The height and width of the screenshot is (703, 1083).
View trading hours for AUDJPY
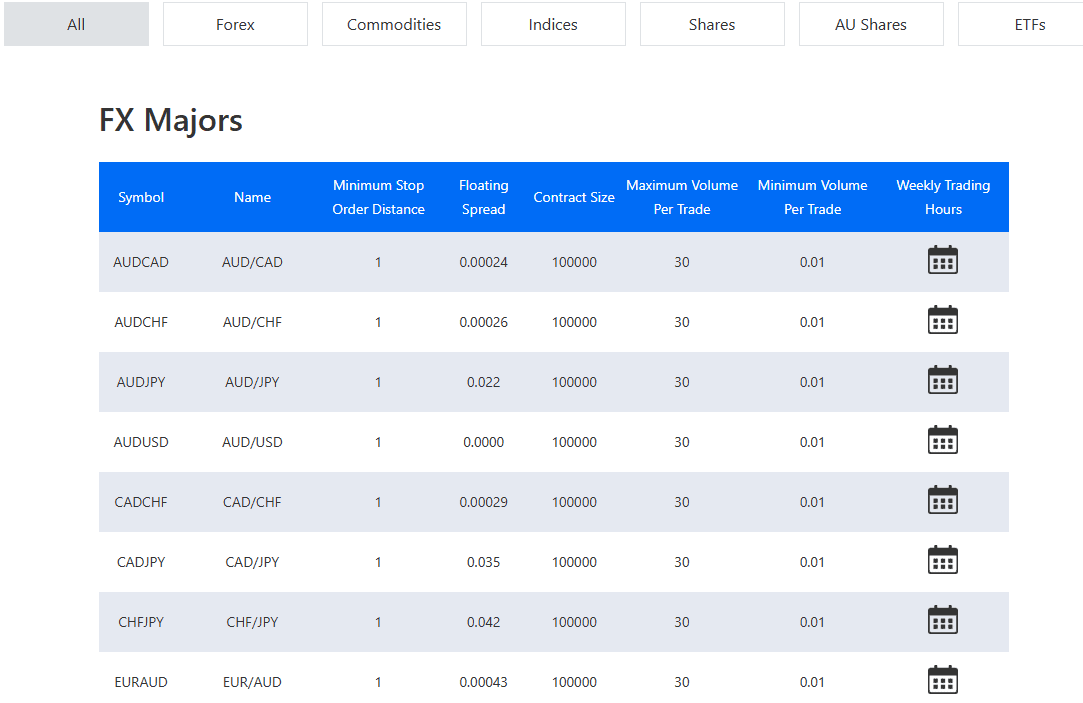tap(942, 379)
